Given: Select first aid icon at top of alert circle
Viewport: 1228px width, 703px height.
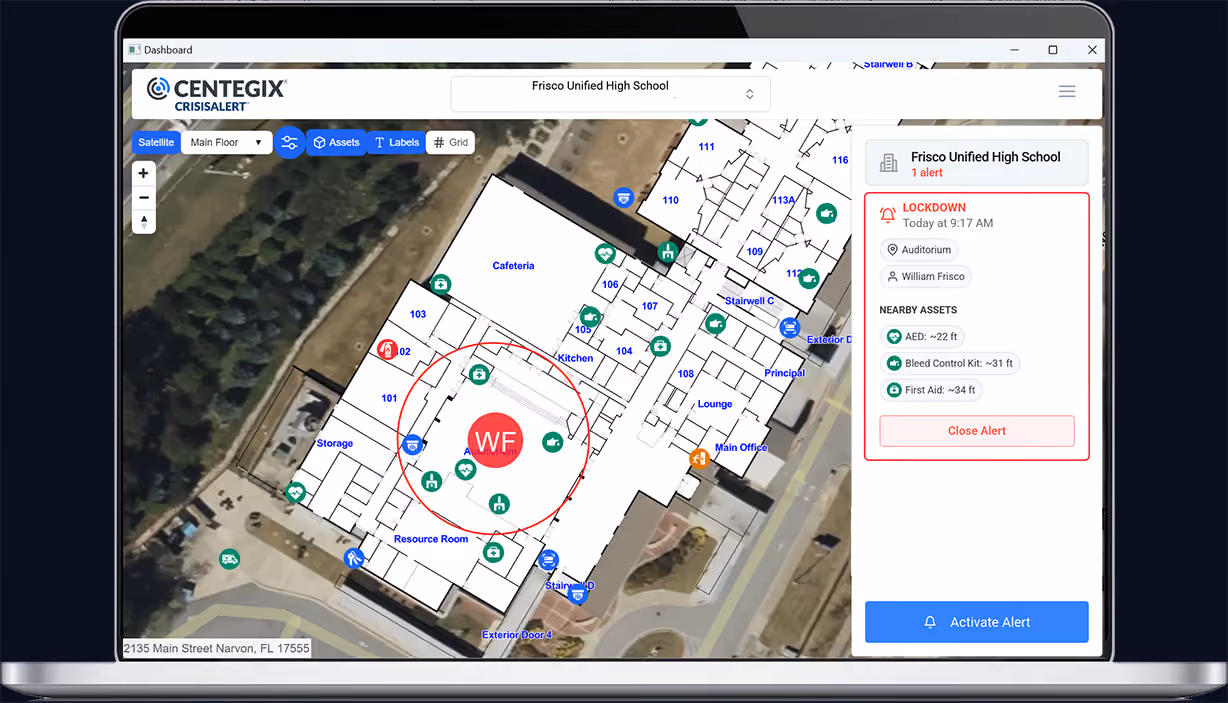Looking at the screenshot, I should (x=479, y=374).
